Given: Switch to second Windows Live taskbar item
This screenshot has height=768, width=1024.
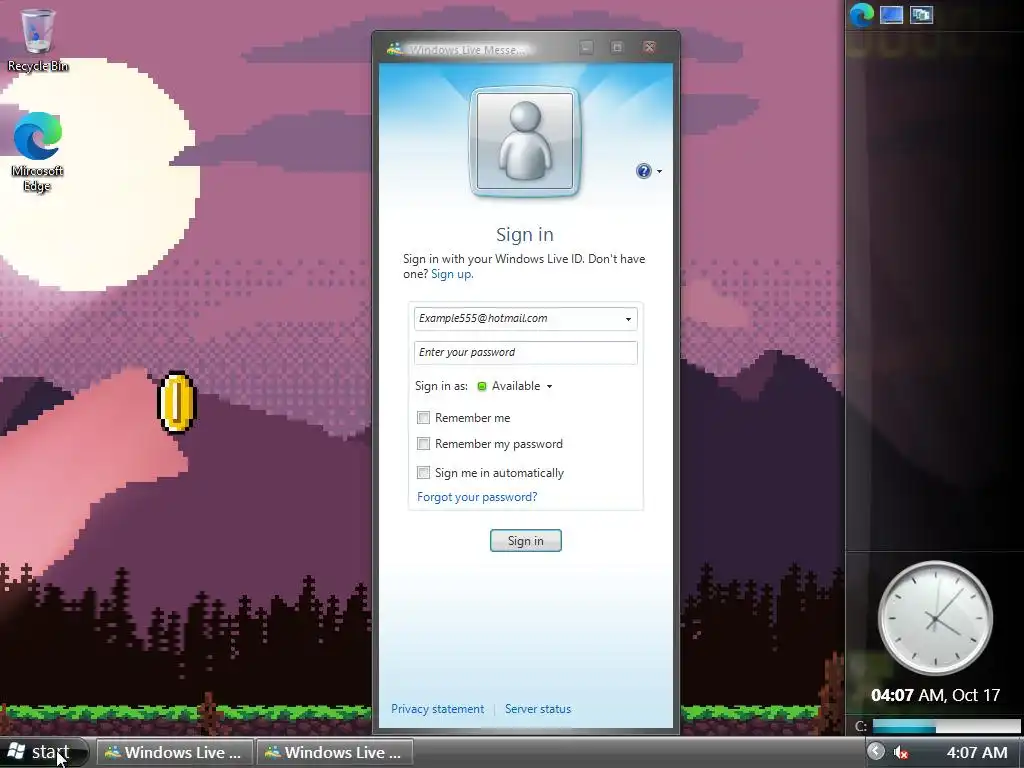Looking at the screenshot, I should 335,752.
